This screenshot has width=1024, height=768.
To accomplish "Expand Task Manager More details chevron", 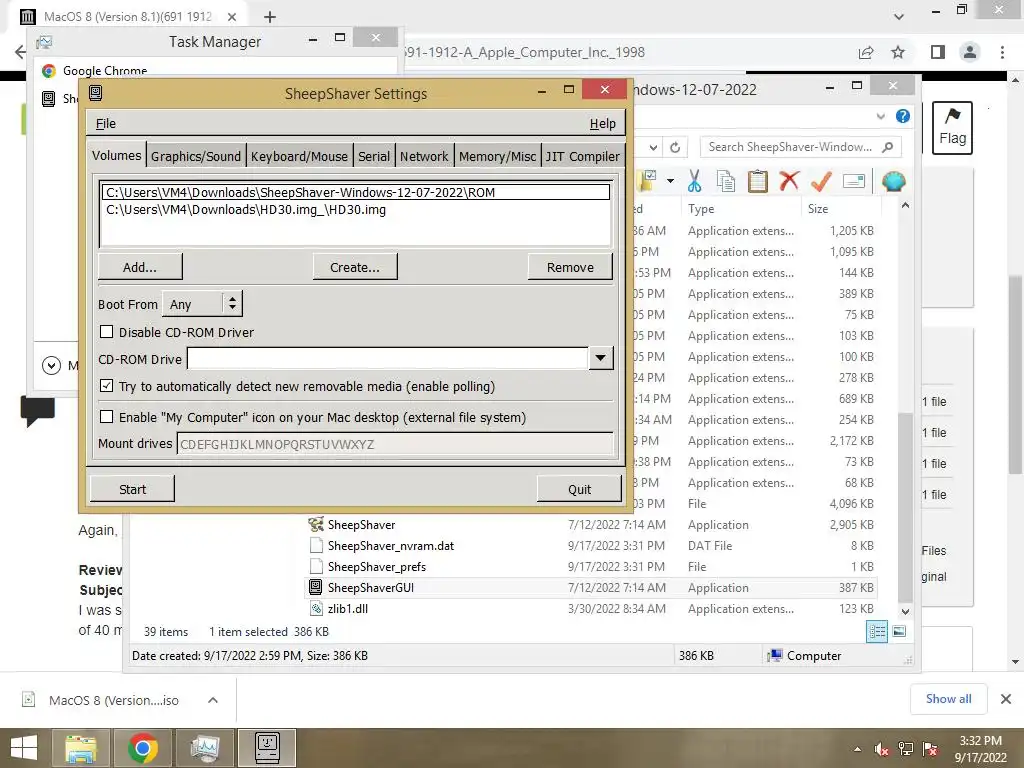I will pyautogui.click(x=51, y=365).
